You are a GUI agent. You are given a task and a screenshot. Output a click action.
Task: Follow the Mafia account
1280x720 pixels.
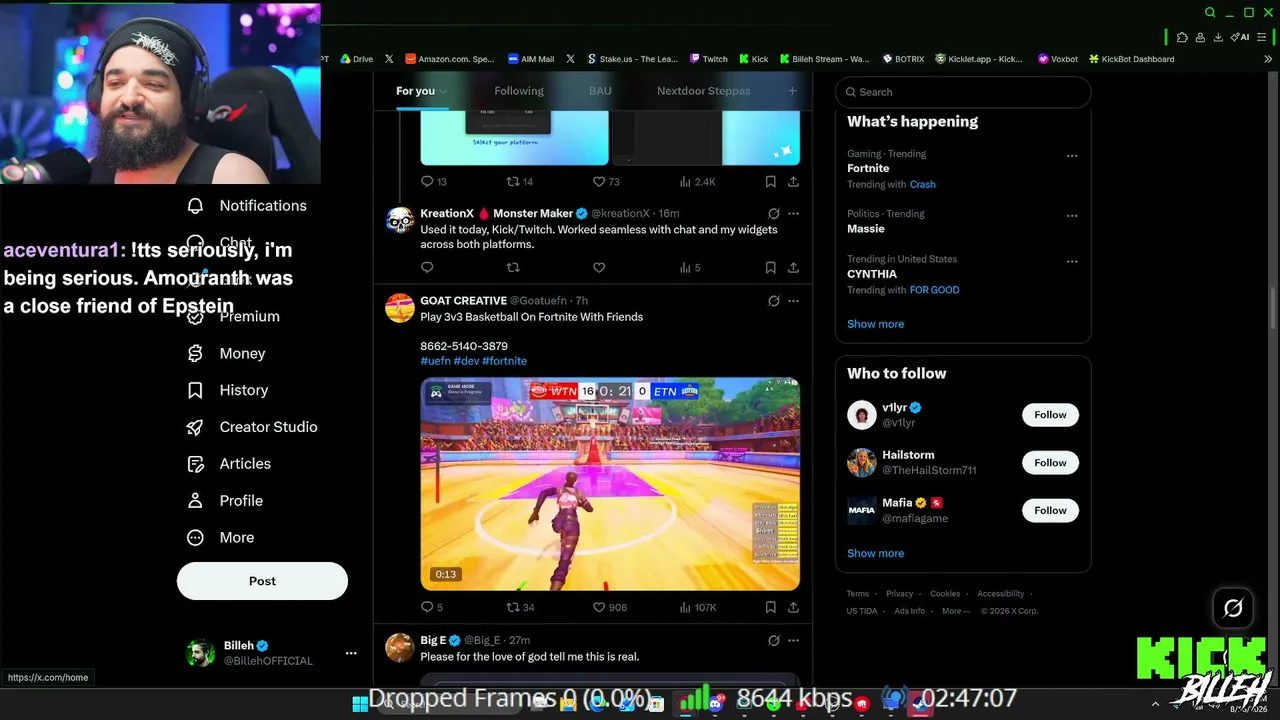pyautogui.click(x=1050, y=511)
